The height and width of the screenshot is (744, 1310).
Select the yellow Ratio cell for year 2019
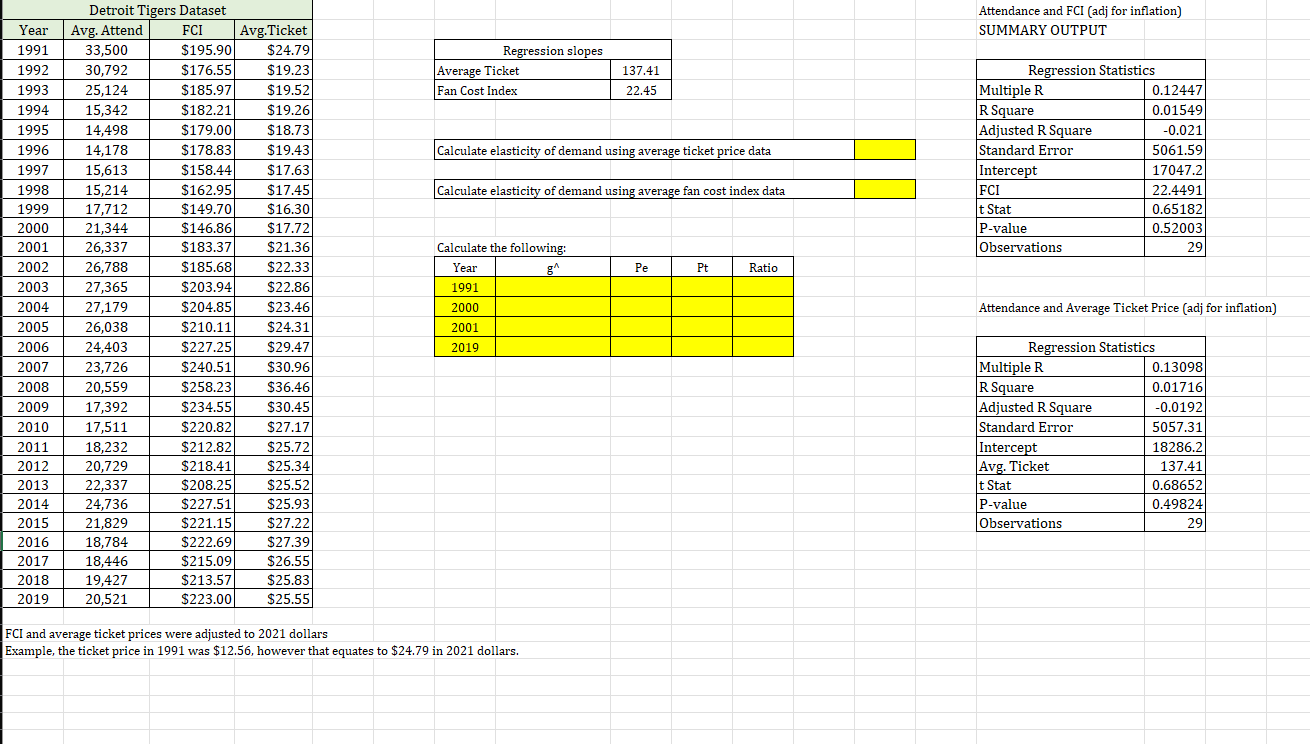click(x=762, y=347)
